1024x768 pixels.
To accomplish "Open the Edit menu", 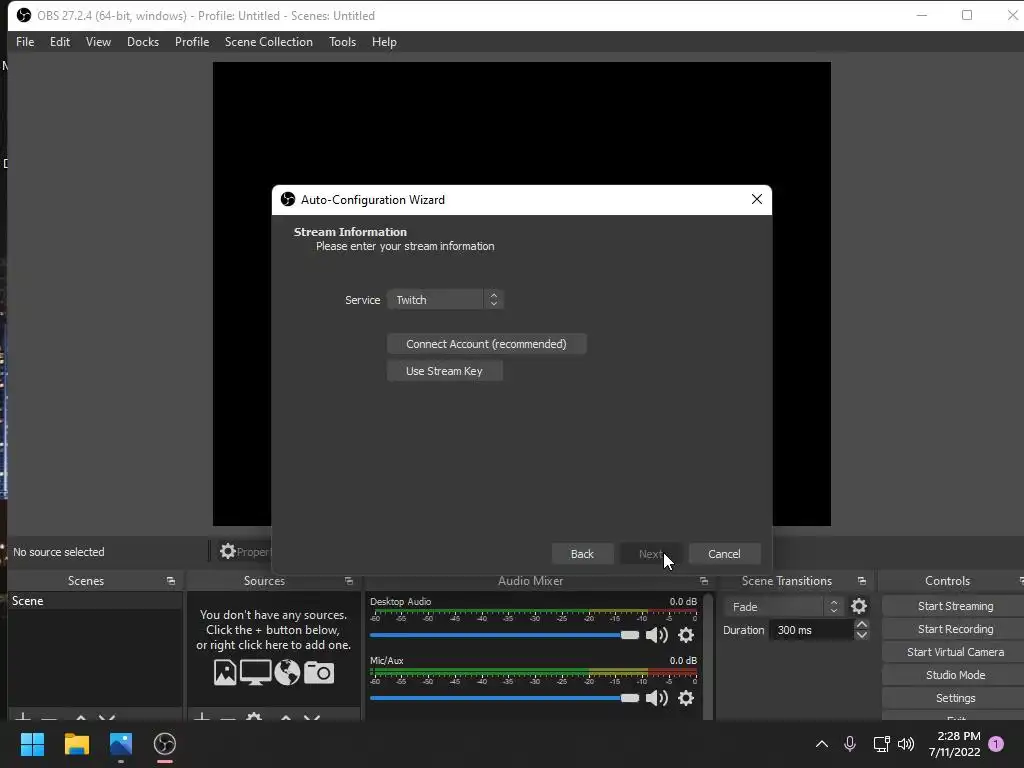I will click(x=59, y=42).
